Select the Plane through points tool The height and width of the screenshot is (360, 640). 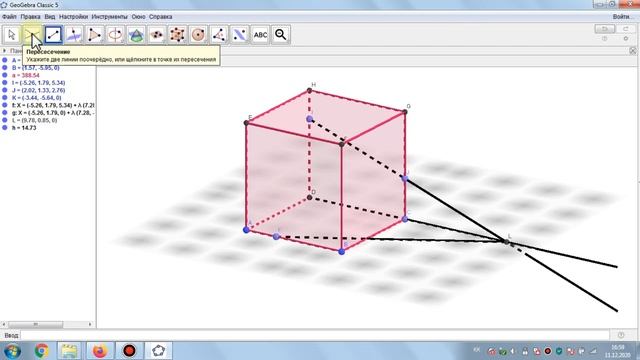[157, 35]
